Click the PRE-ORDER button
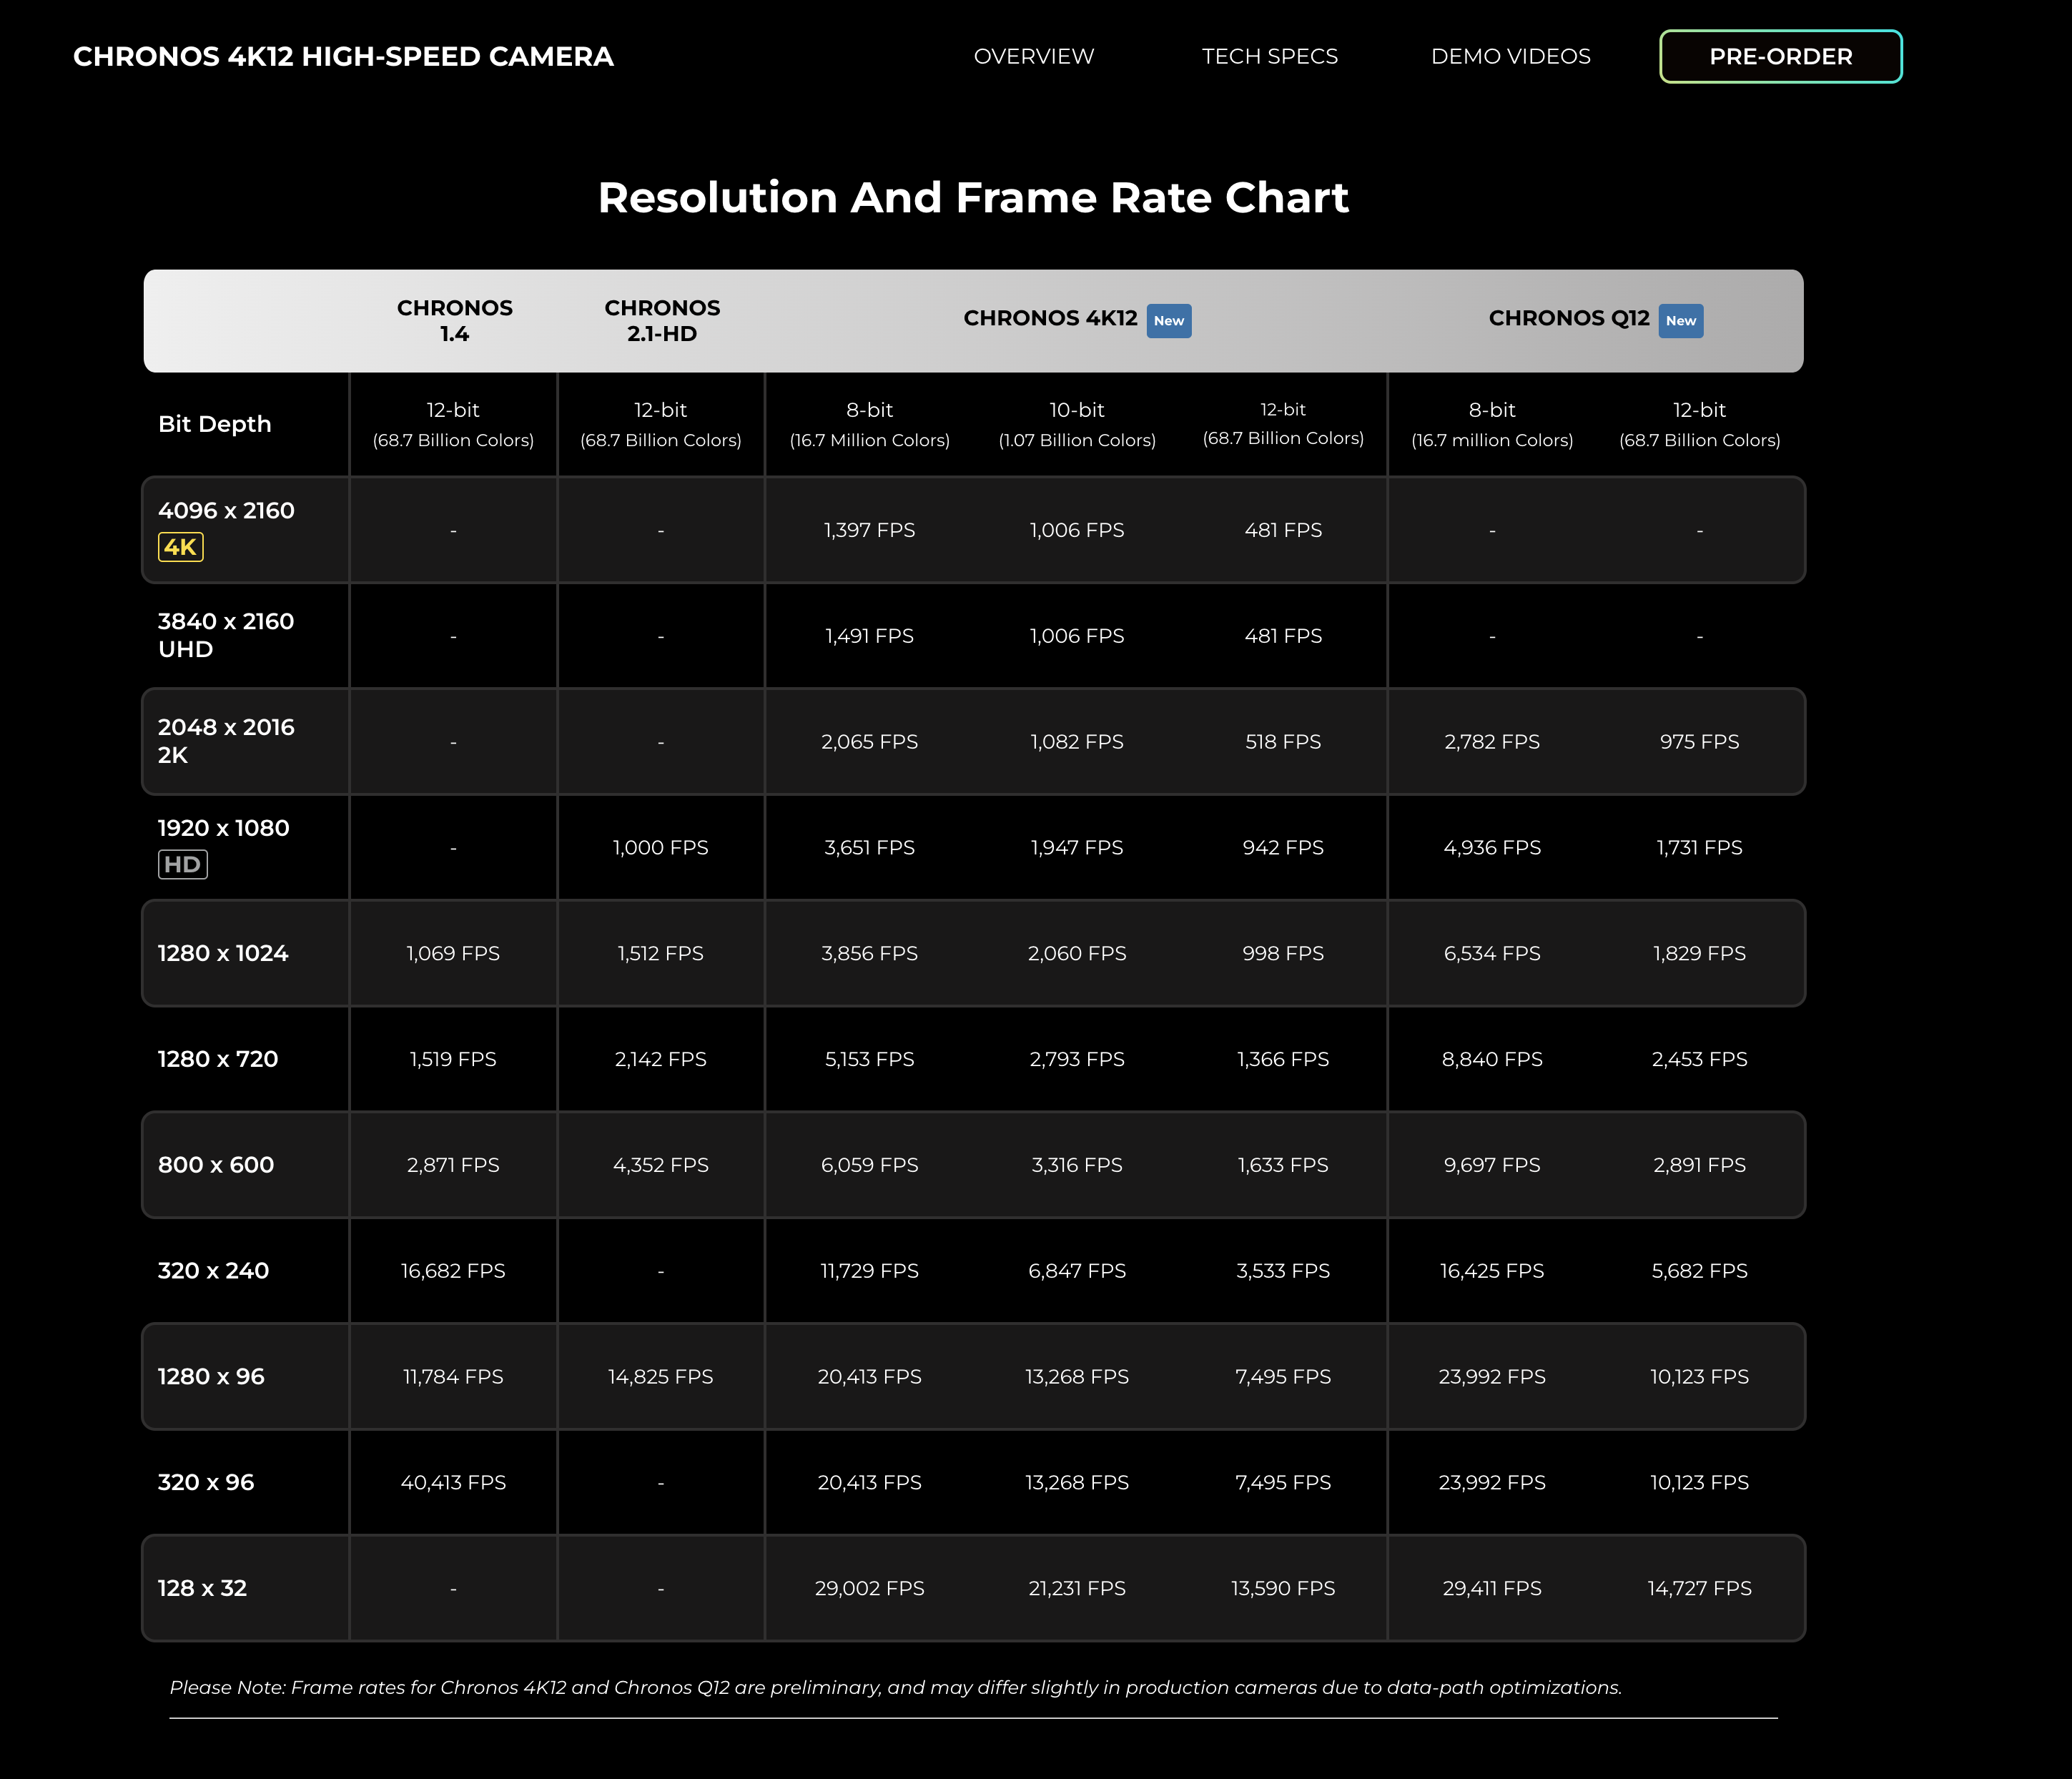Image resolution: width=2072 pixels, height=1779 pixels. (x=1780, y=56)
